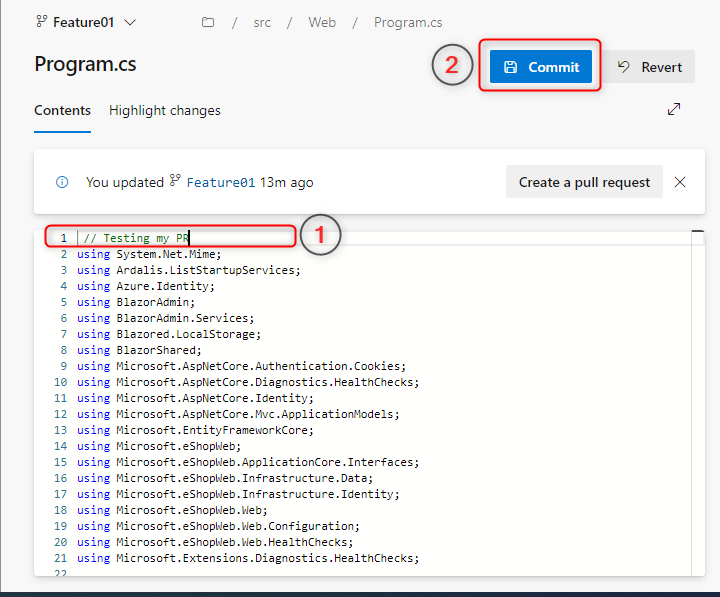Image resolution: width=720 pixels, height=597 pixels.
Task: Click the 'using BlazorShared;' line
Action: tap(140, 350)
